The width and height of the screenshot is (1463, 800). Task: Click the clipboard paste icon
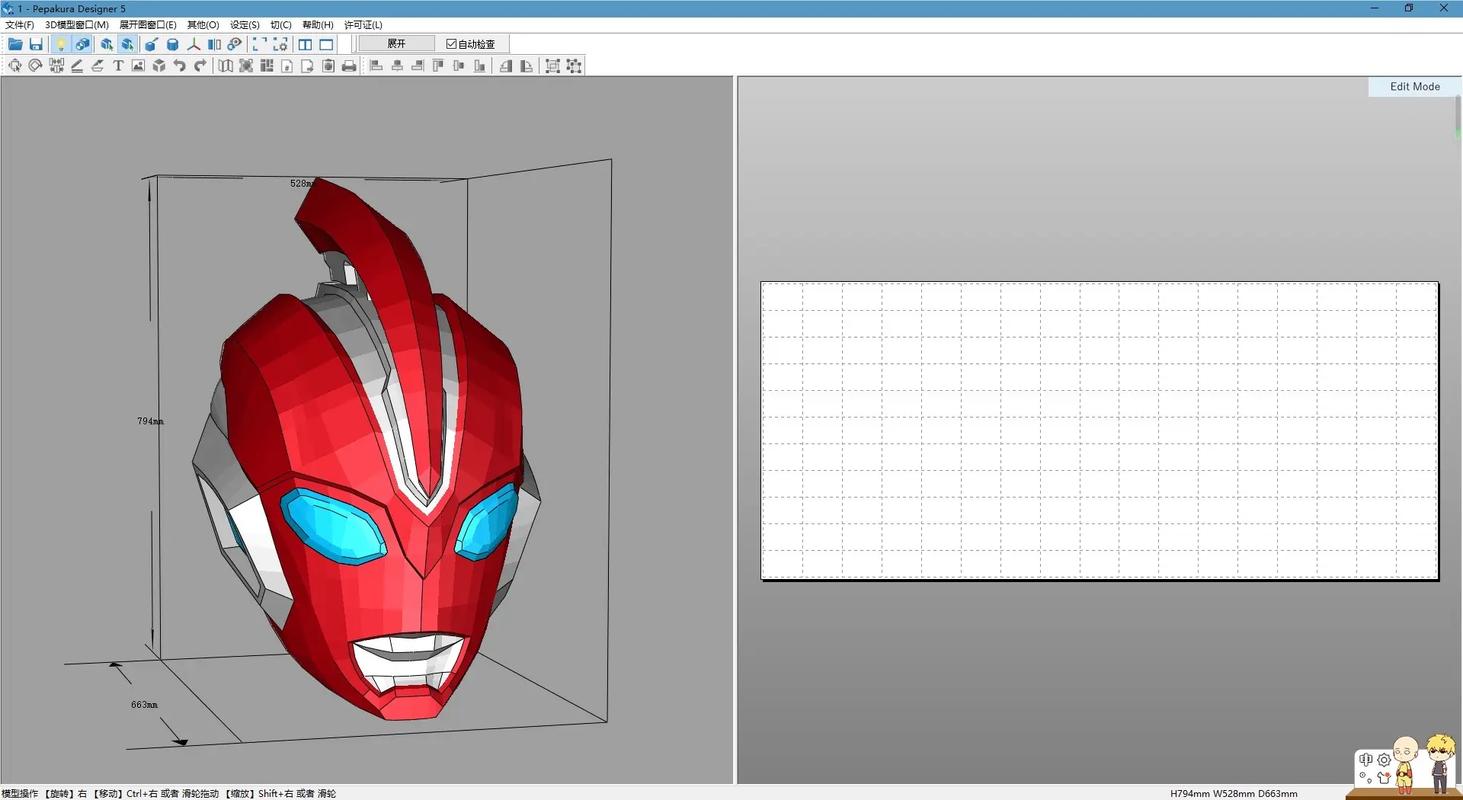(x=328, y=66)
